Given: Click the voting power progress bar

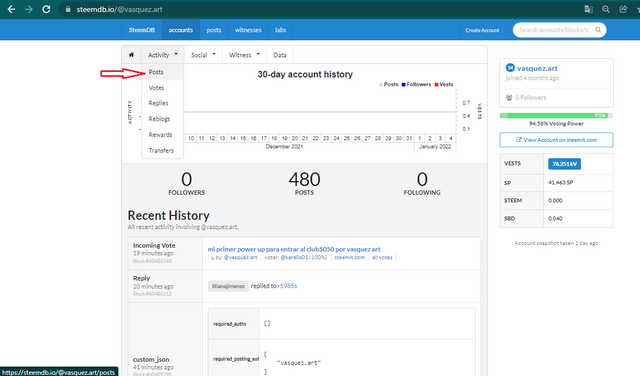Looking at the screenshot, I should (x=556, y=116).
